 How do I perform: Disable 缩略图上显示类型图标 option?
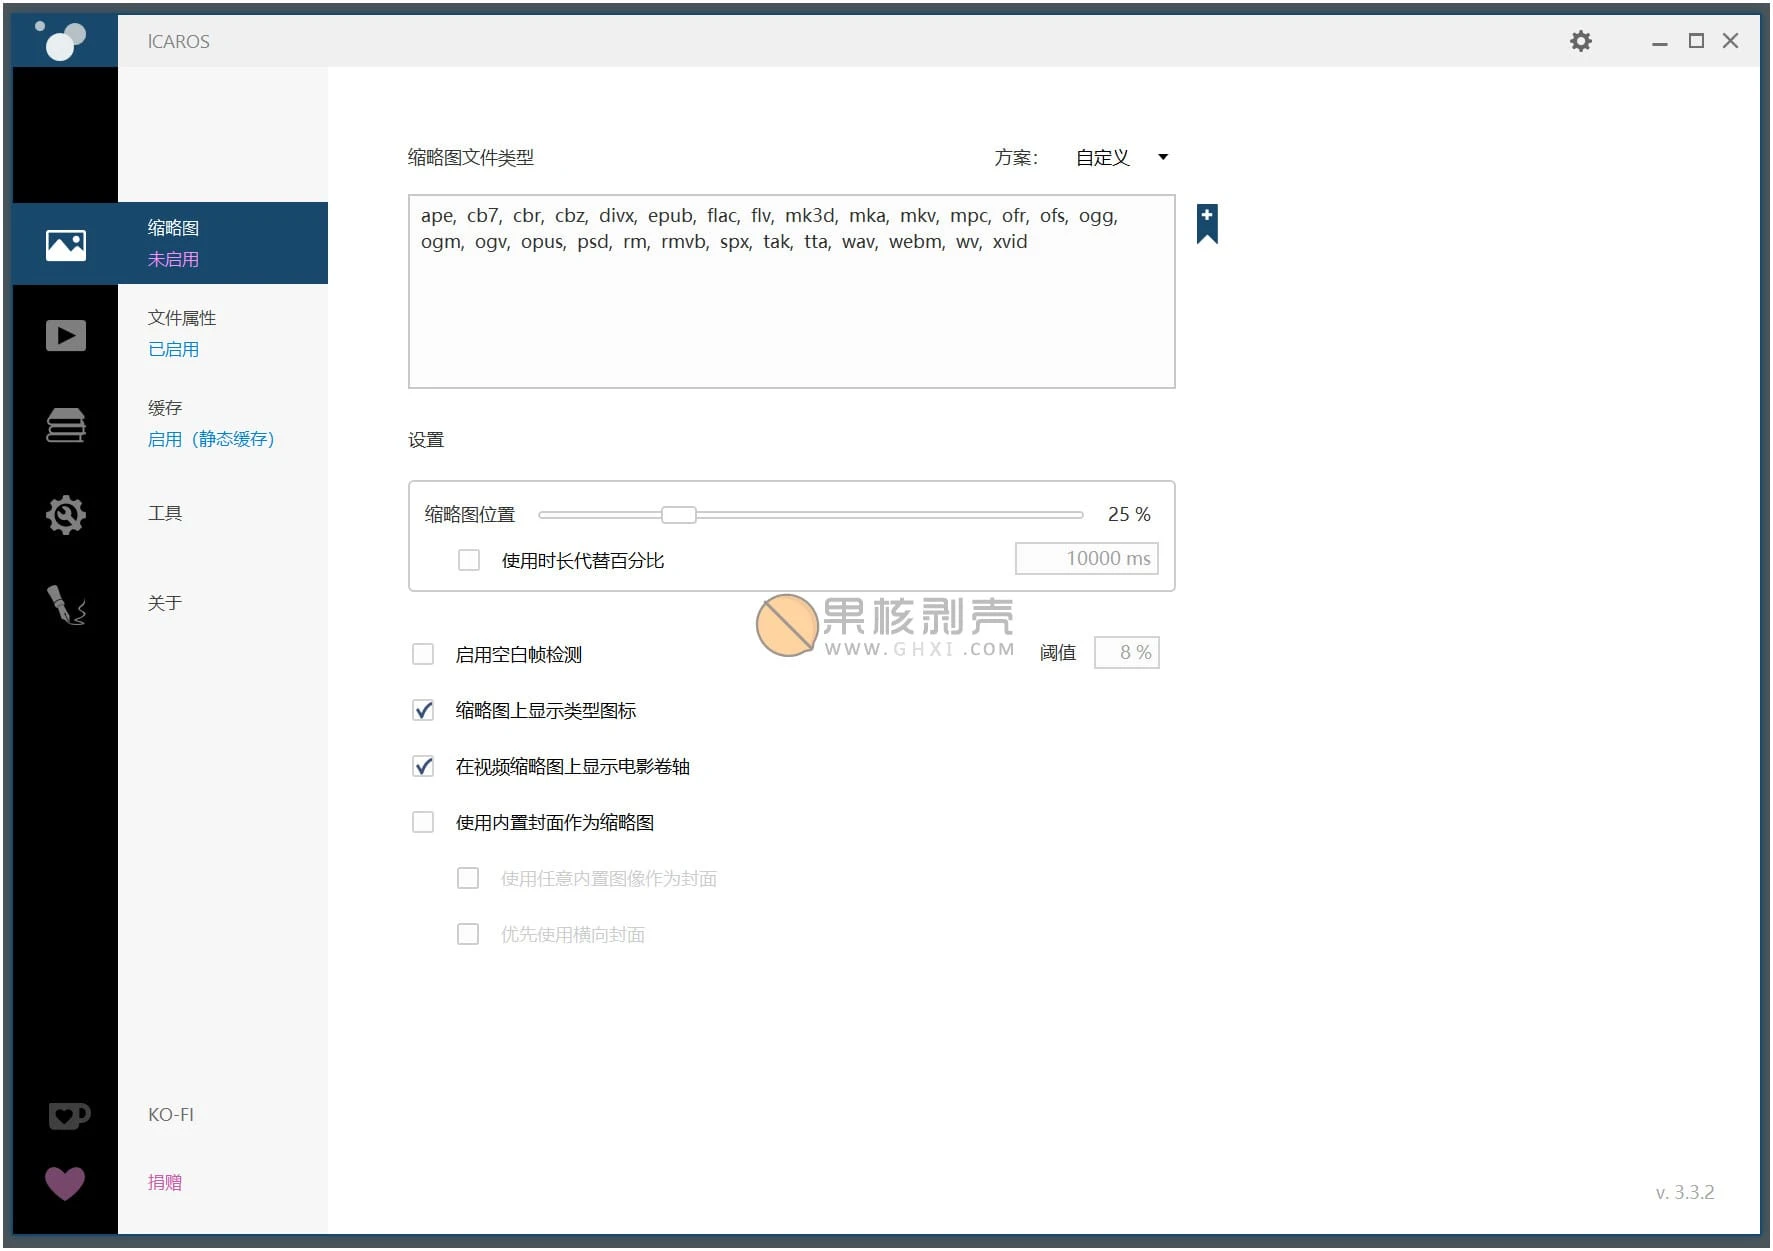click(423, 710)
